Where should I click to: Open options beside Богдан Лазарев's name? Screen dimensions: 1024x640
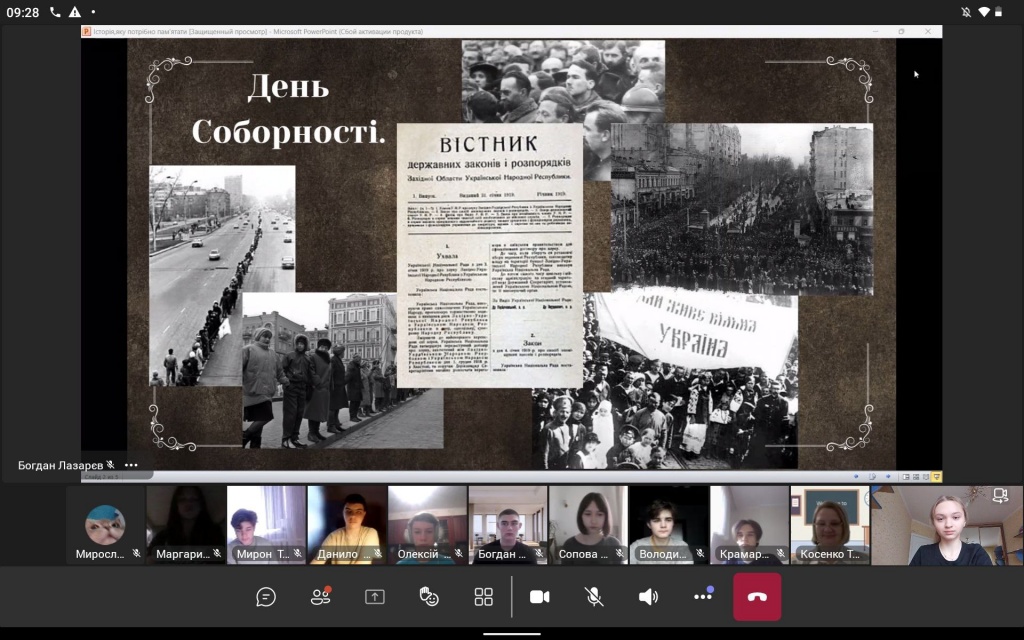click(131, 465)
